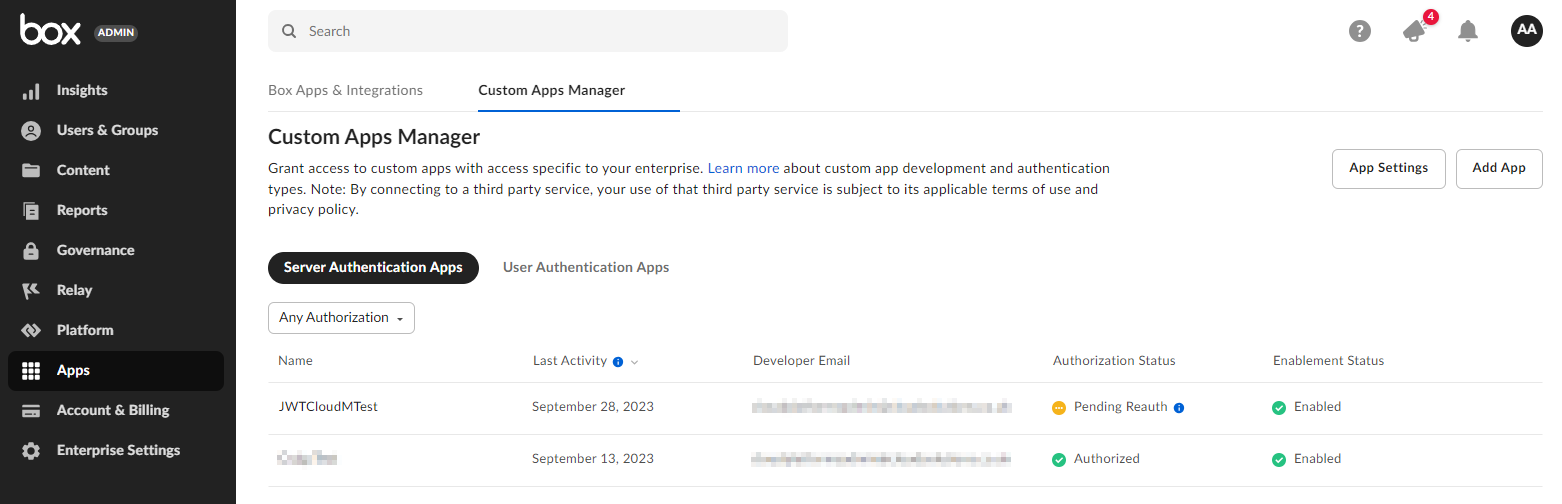Follow the Learn more link

tap(743, 168)
